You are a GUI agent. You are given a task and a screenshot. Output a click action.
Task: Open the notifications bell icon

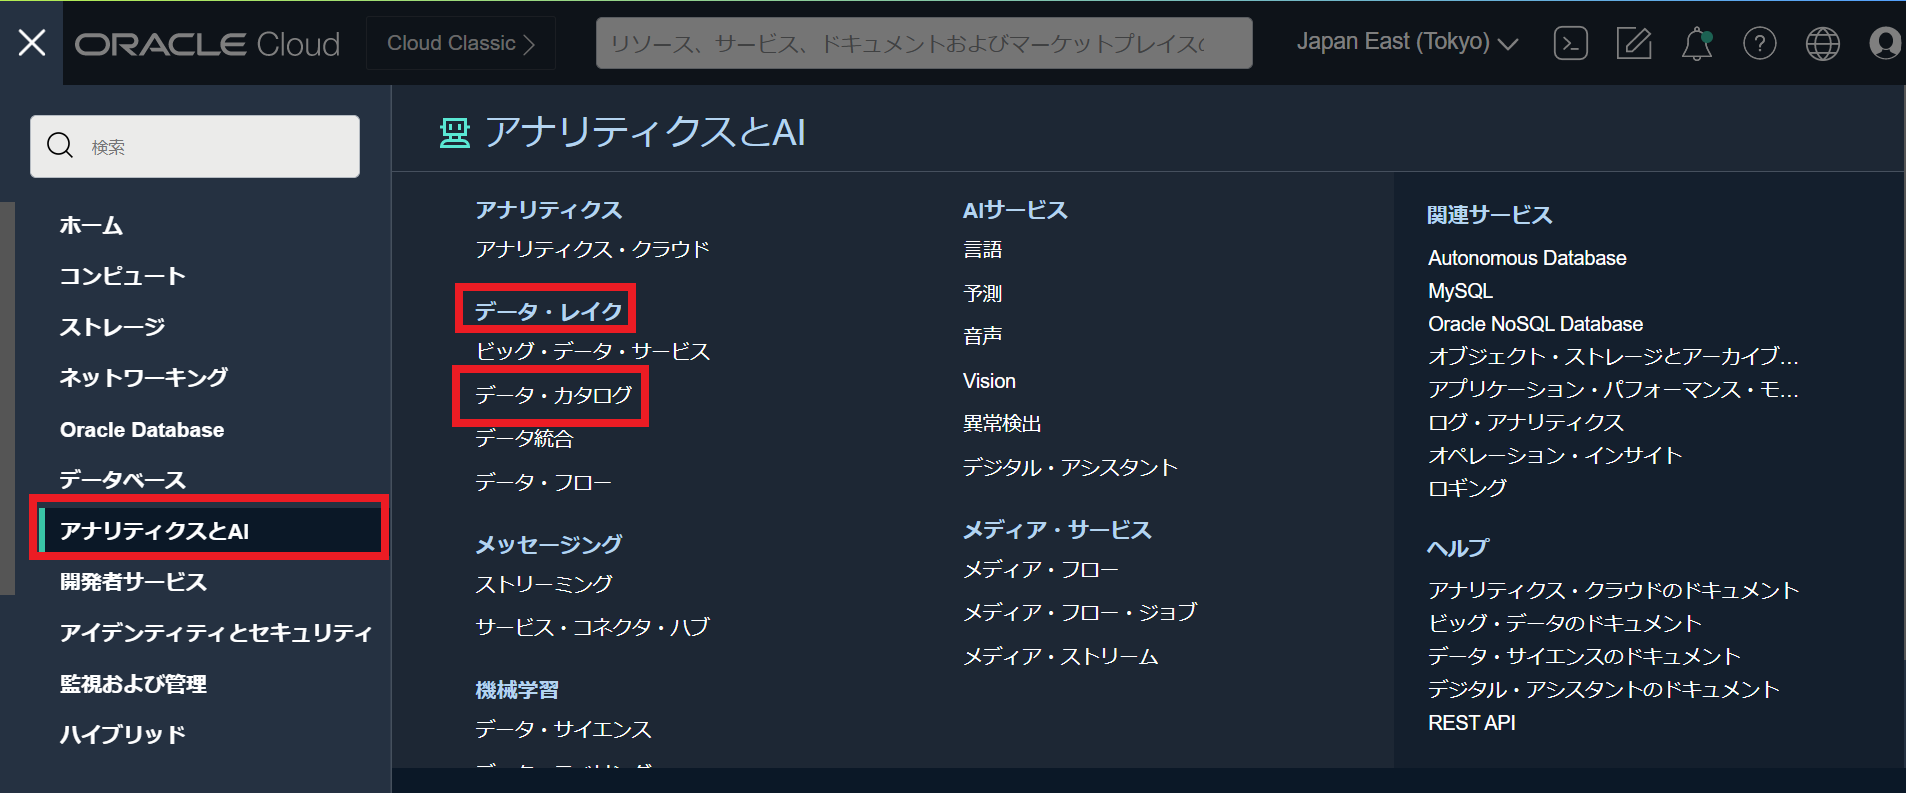point(1696,43)
